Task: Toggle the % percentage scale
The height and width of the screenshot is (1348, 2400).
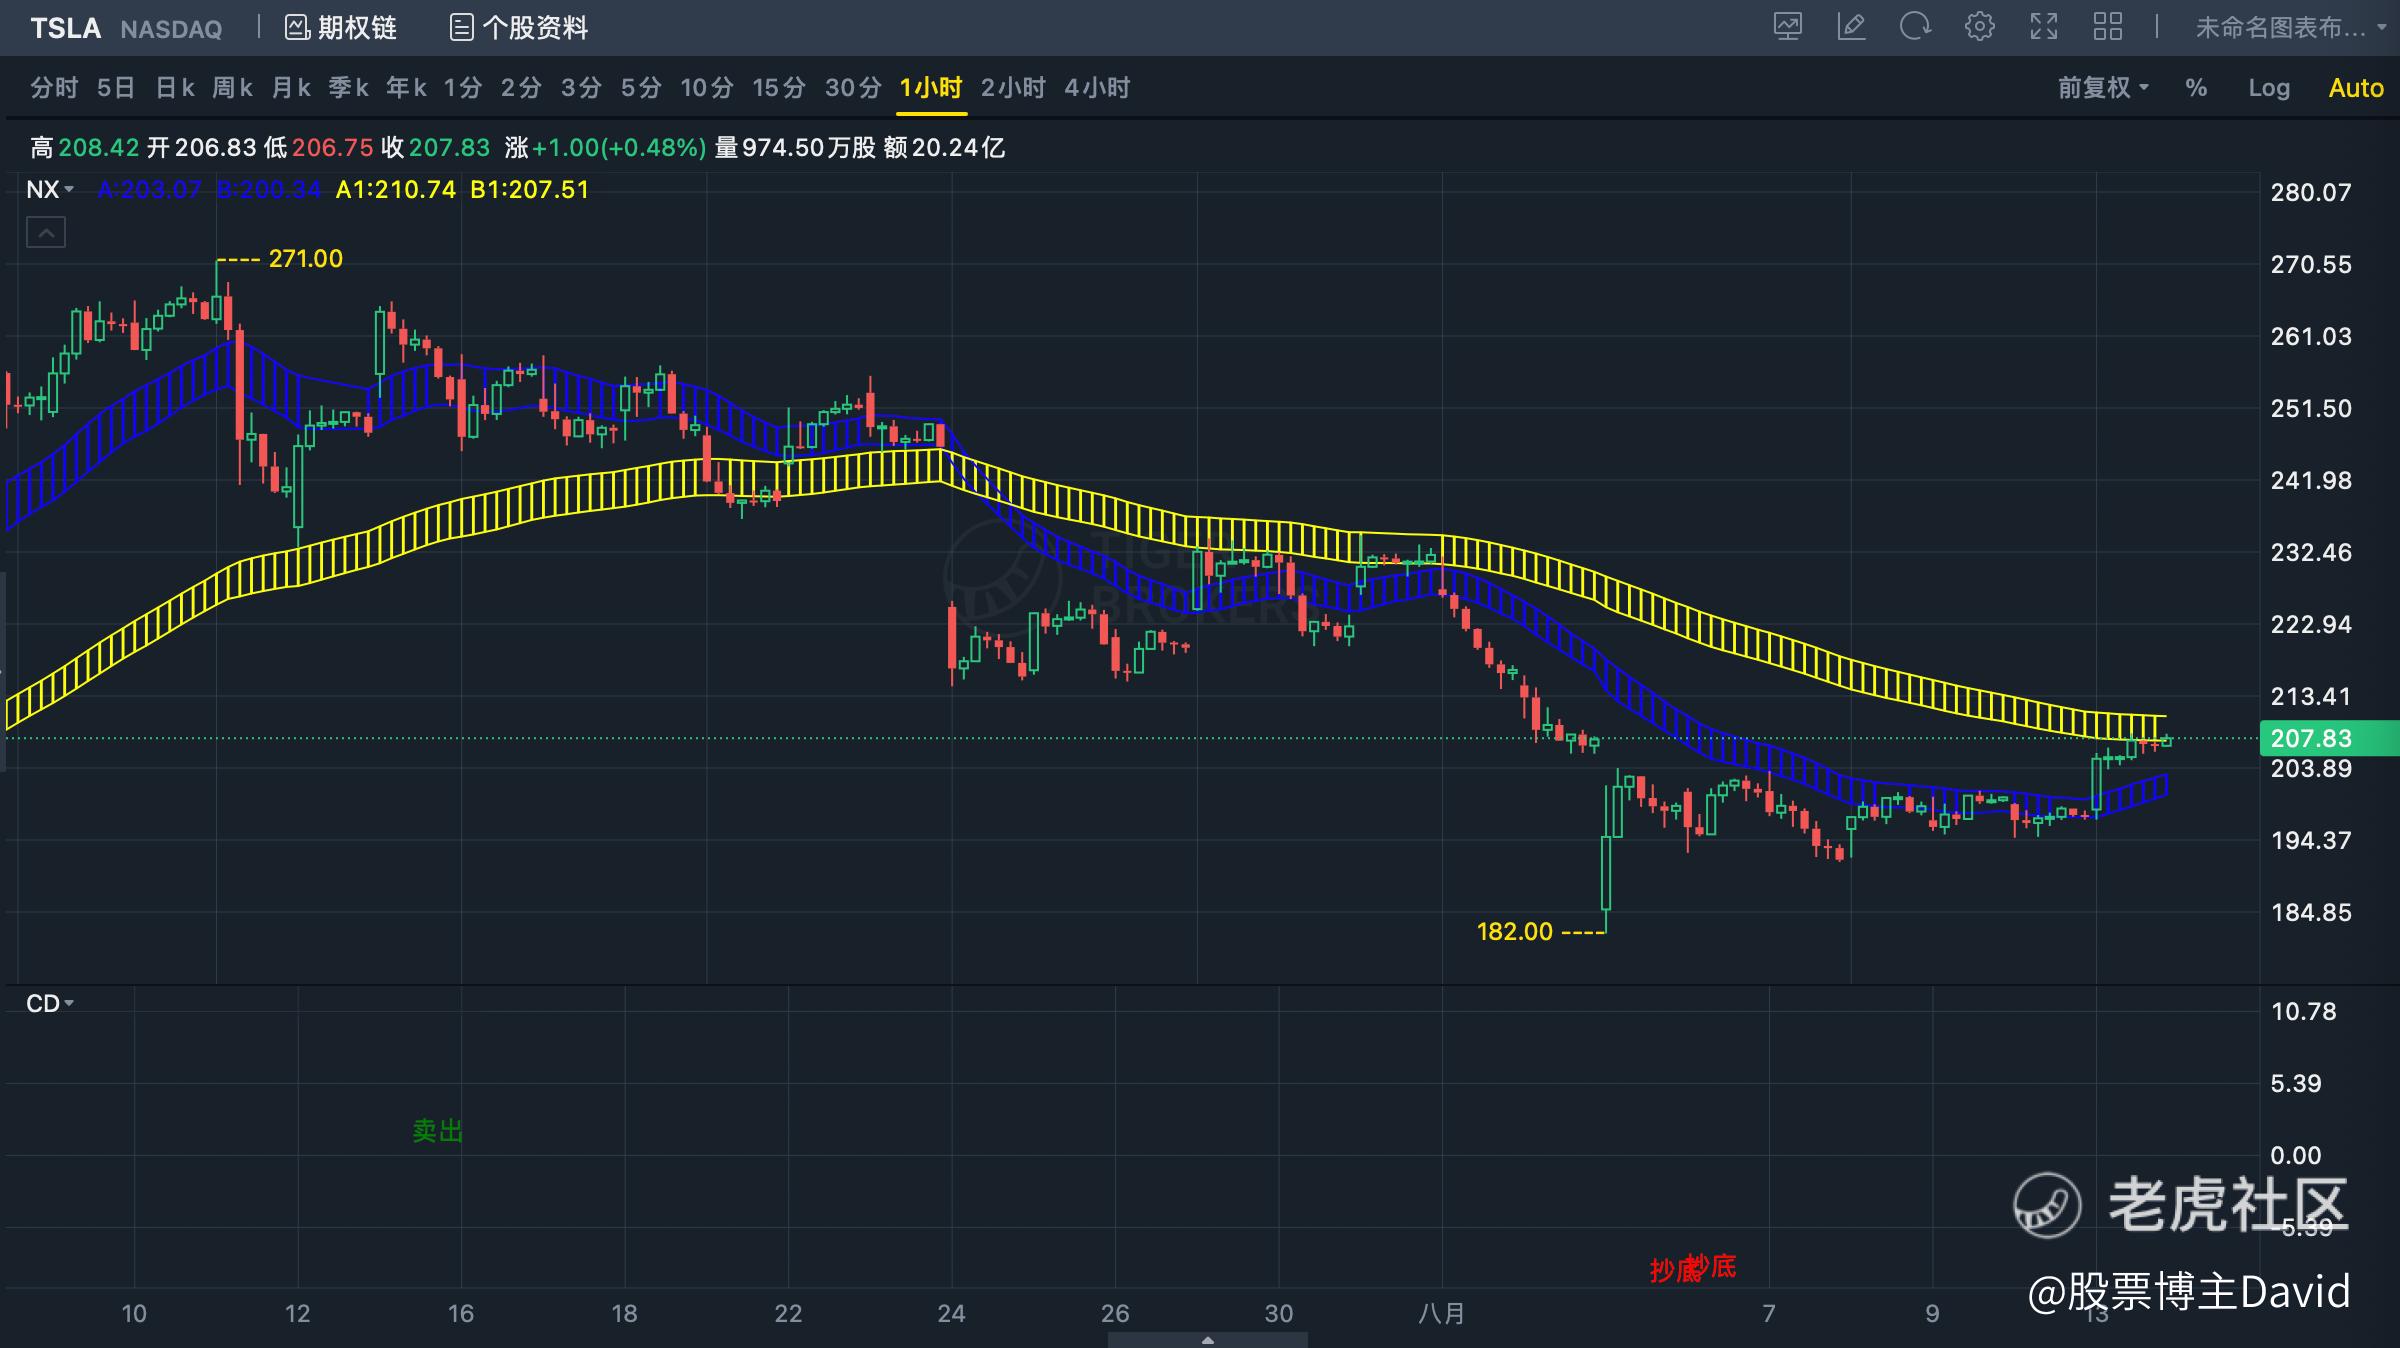Action: coord(2196,88)
